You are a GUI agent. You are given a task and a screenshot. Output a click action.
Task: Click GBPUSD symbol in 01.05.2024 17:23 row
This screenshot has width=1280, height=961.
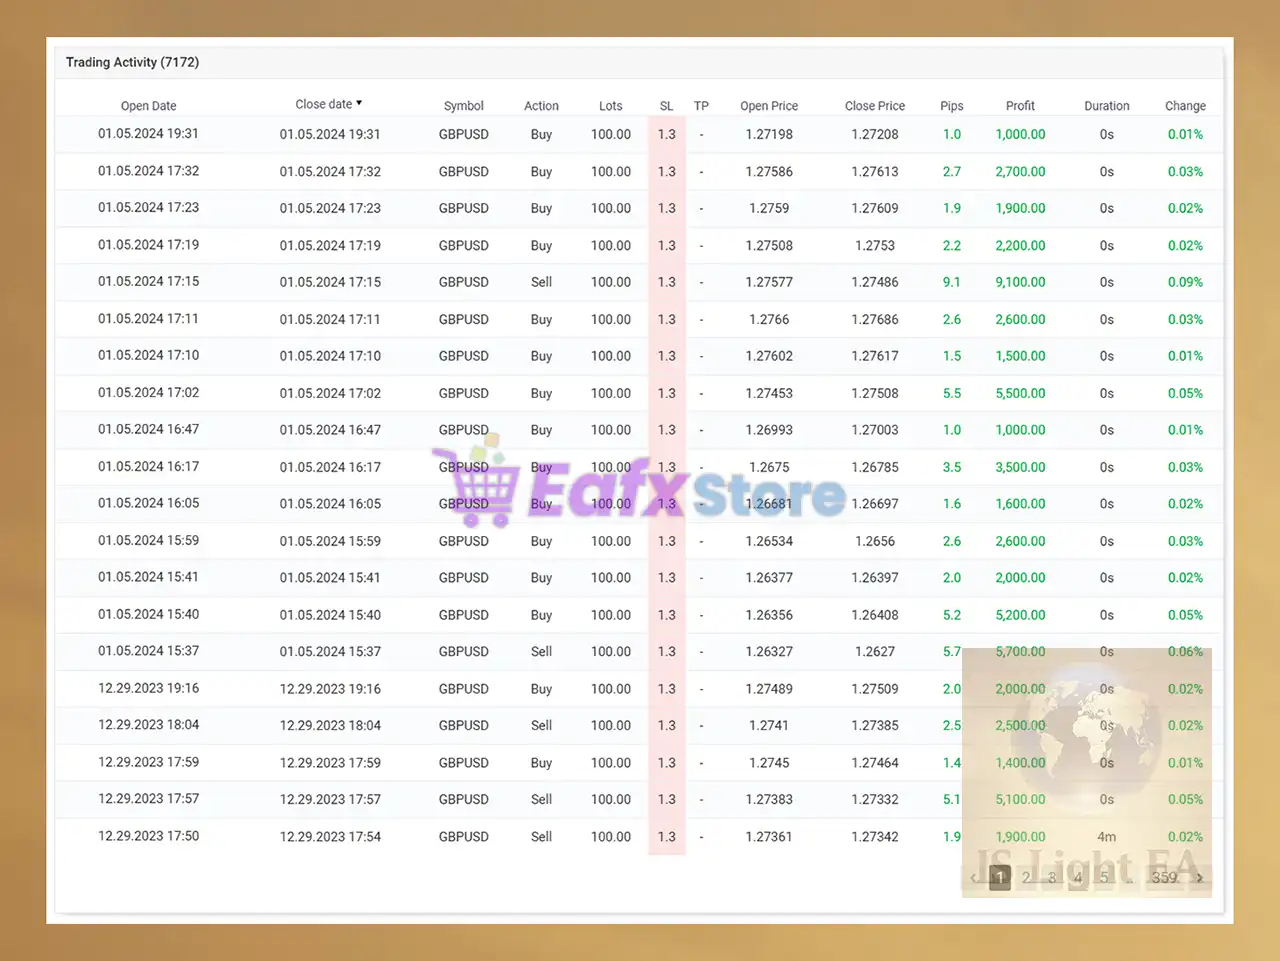point(464,208)
